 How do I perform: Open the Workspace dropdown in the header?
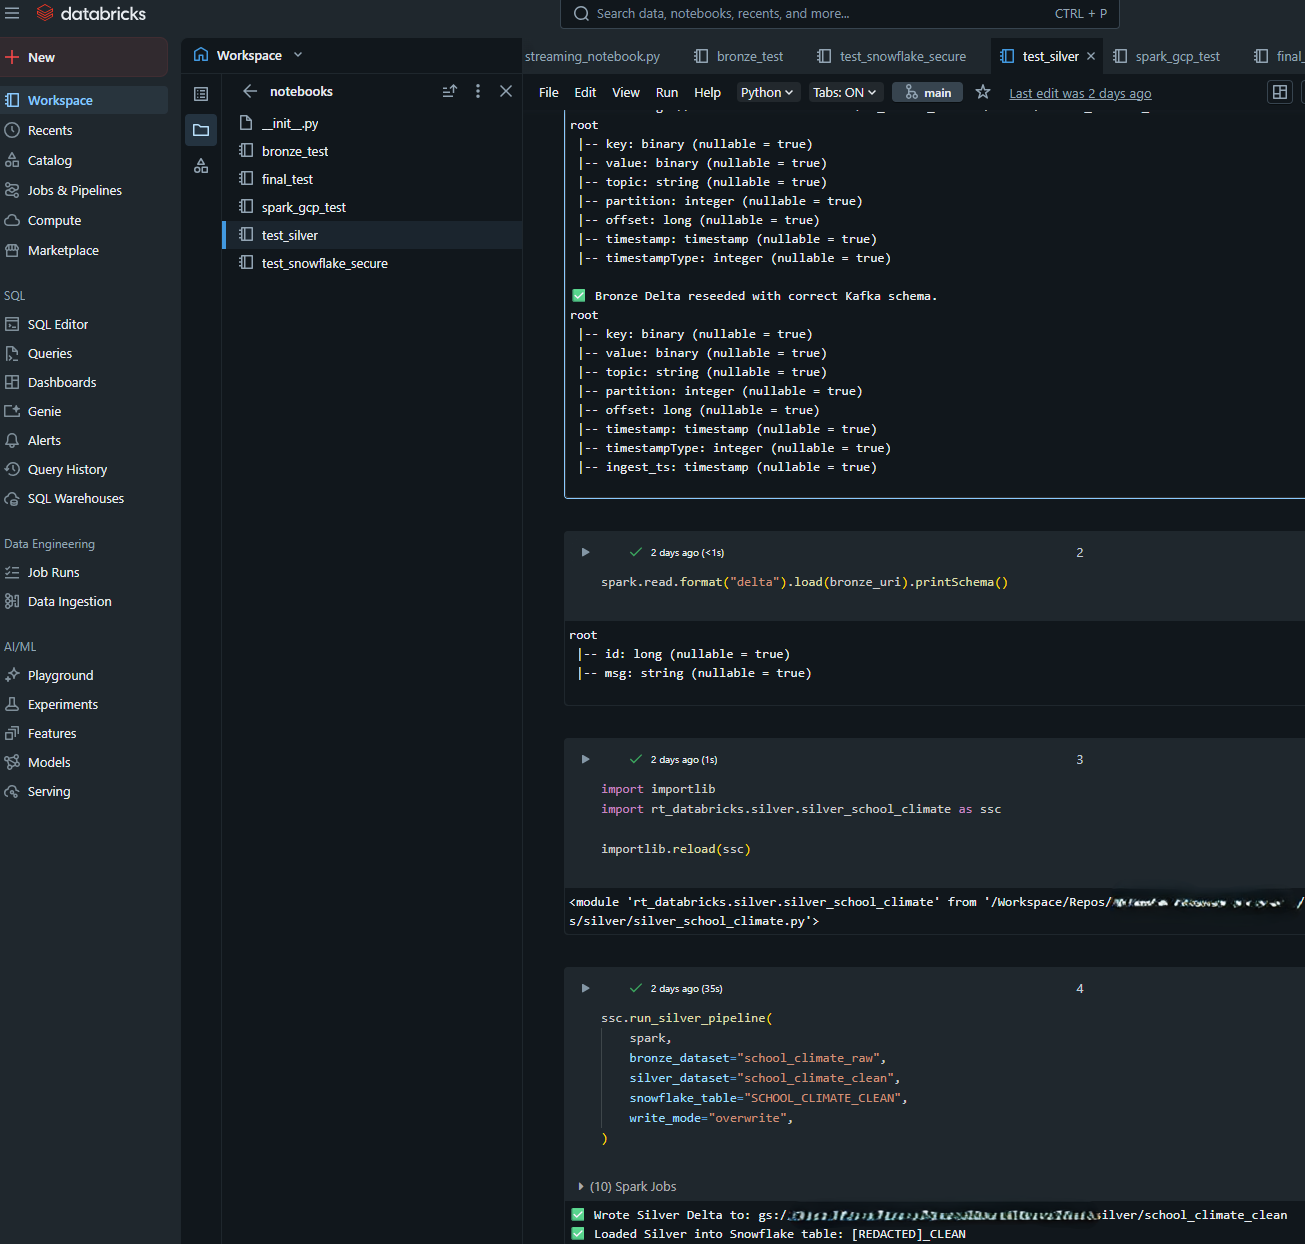coord(249,55)
